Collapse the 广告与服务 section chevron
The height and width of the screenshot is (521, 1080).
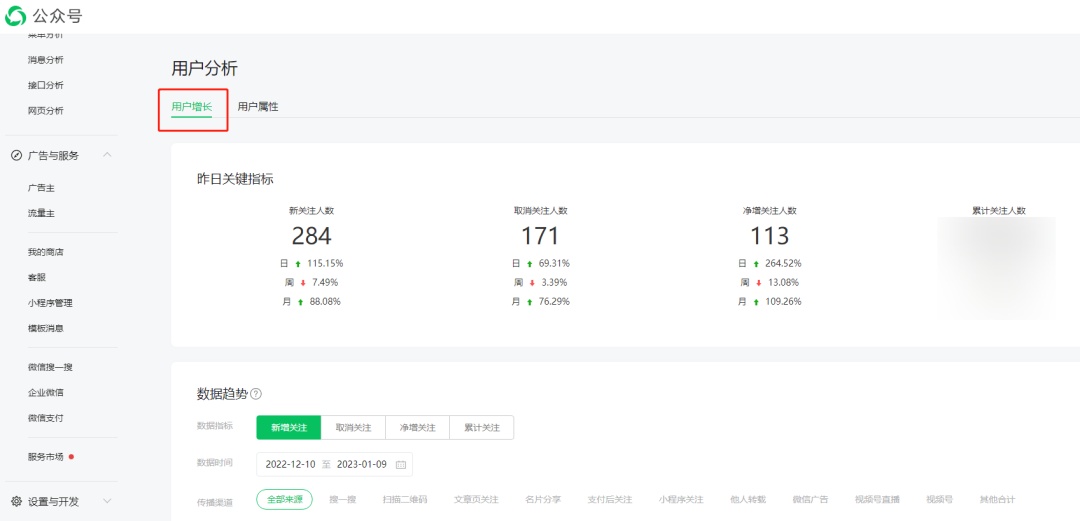click(x=107, y=155)
